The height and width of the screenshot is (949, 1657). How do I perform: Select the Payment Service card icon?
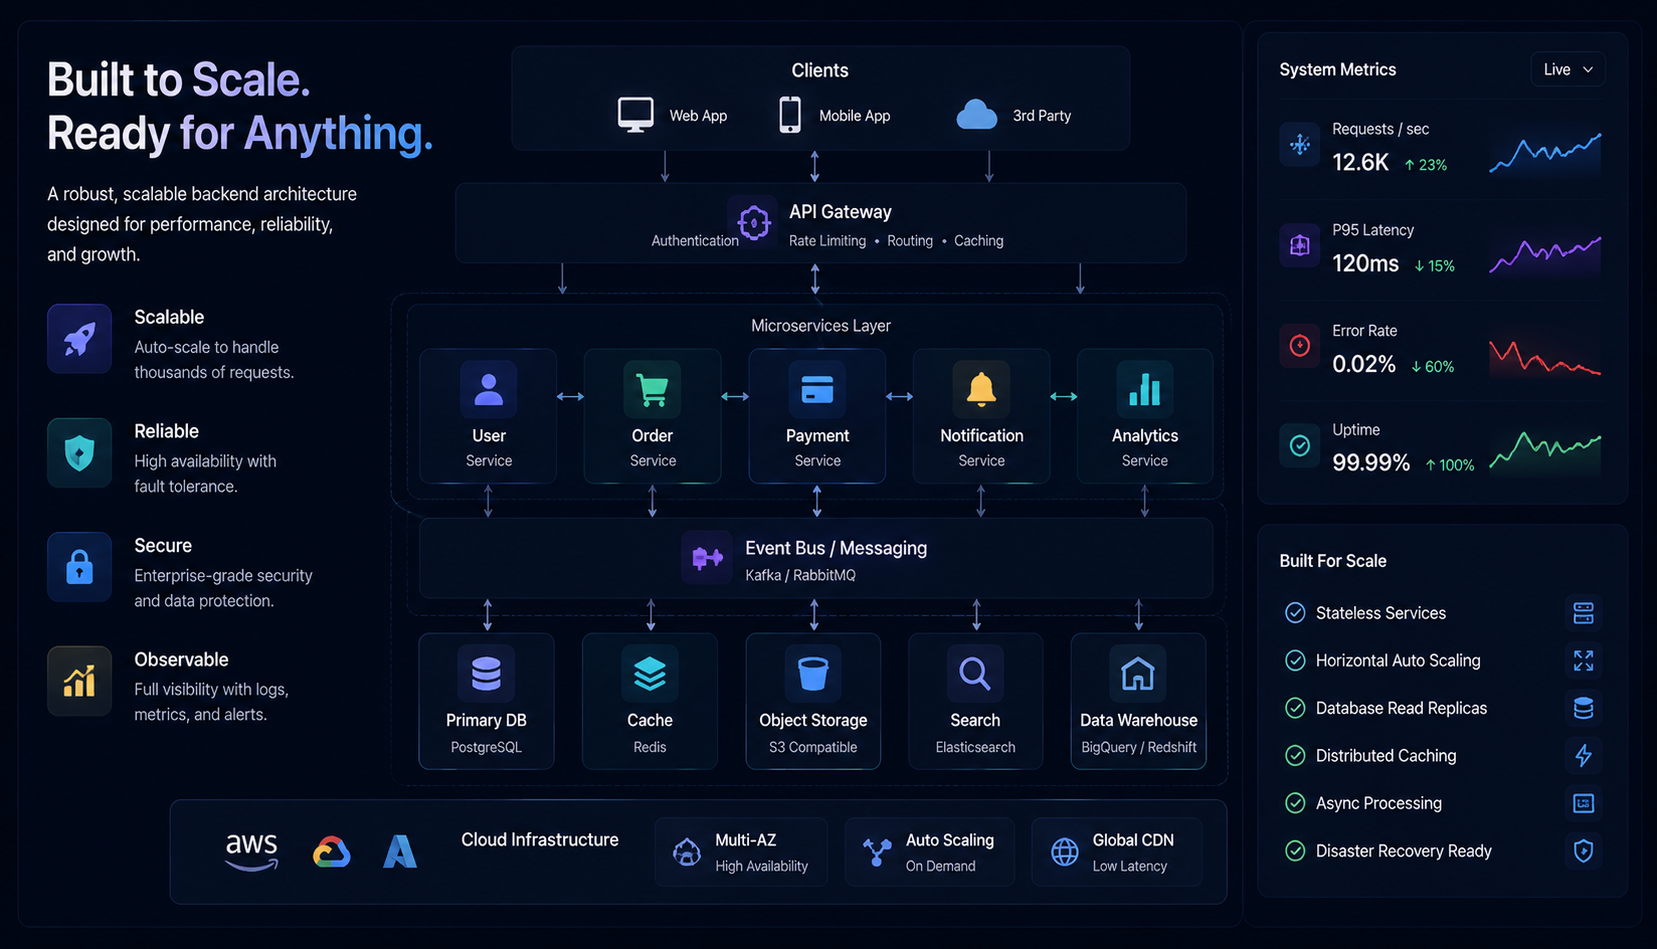(817, 389)
